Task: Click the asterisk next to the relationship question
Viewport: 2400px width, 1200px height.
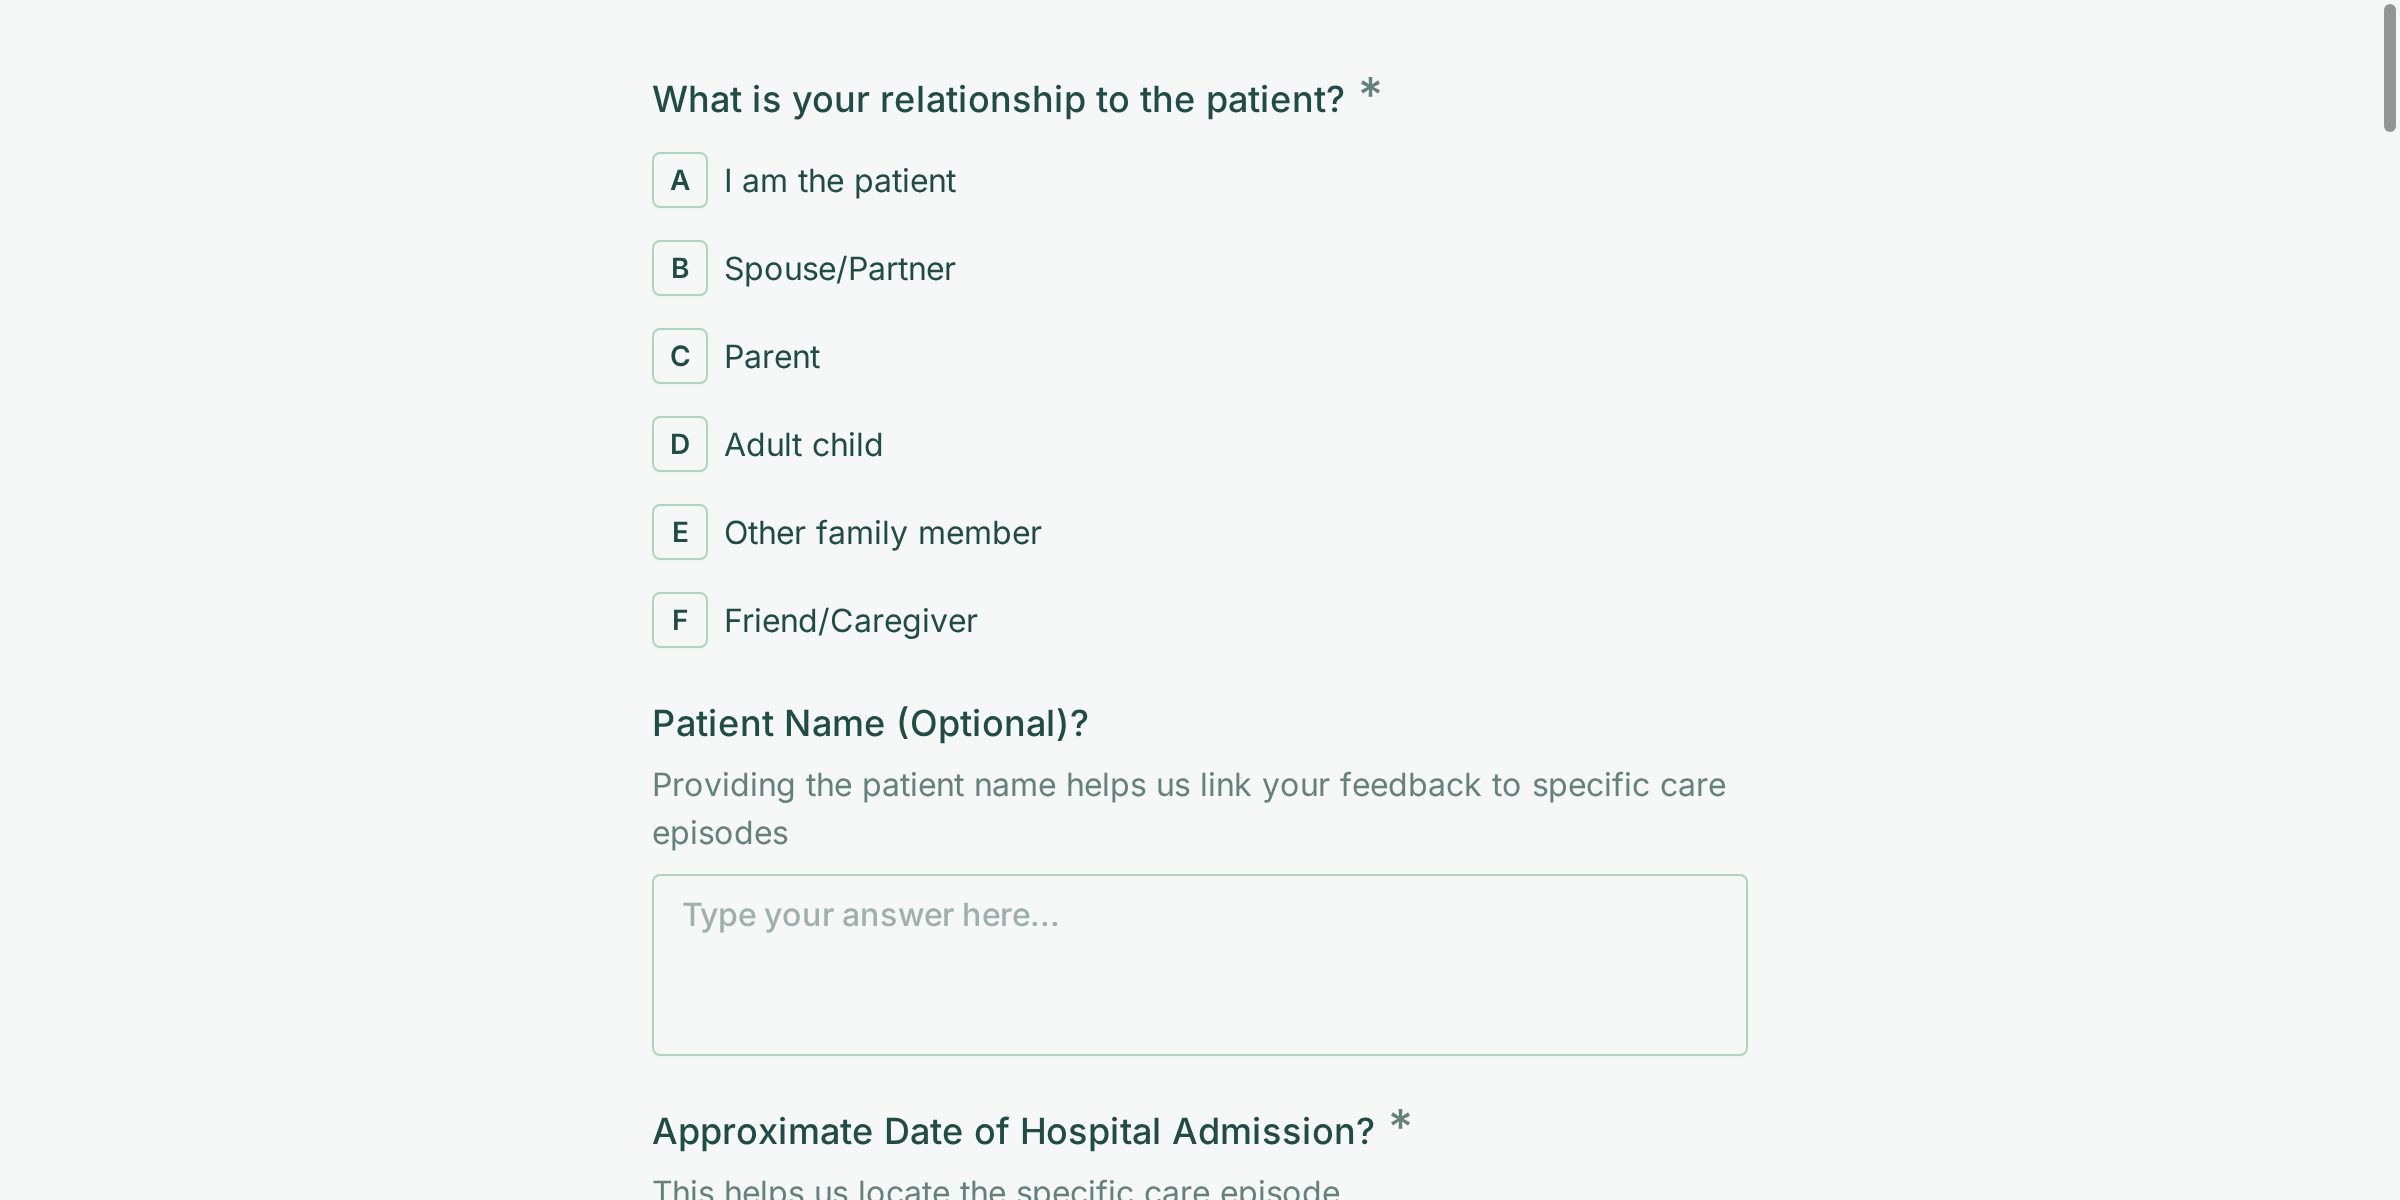Action: pyautogui.click(x=1370, y=93)
